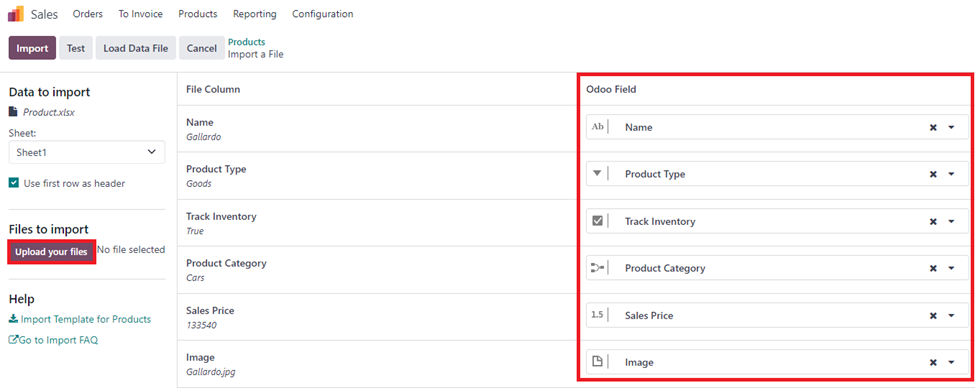Clear the Product Type field mapping x icon
Viewport: 975px width, 388px height.
(x=933, y=174)
